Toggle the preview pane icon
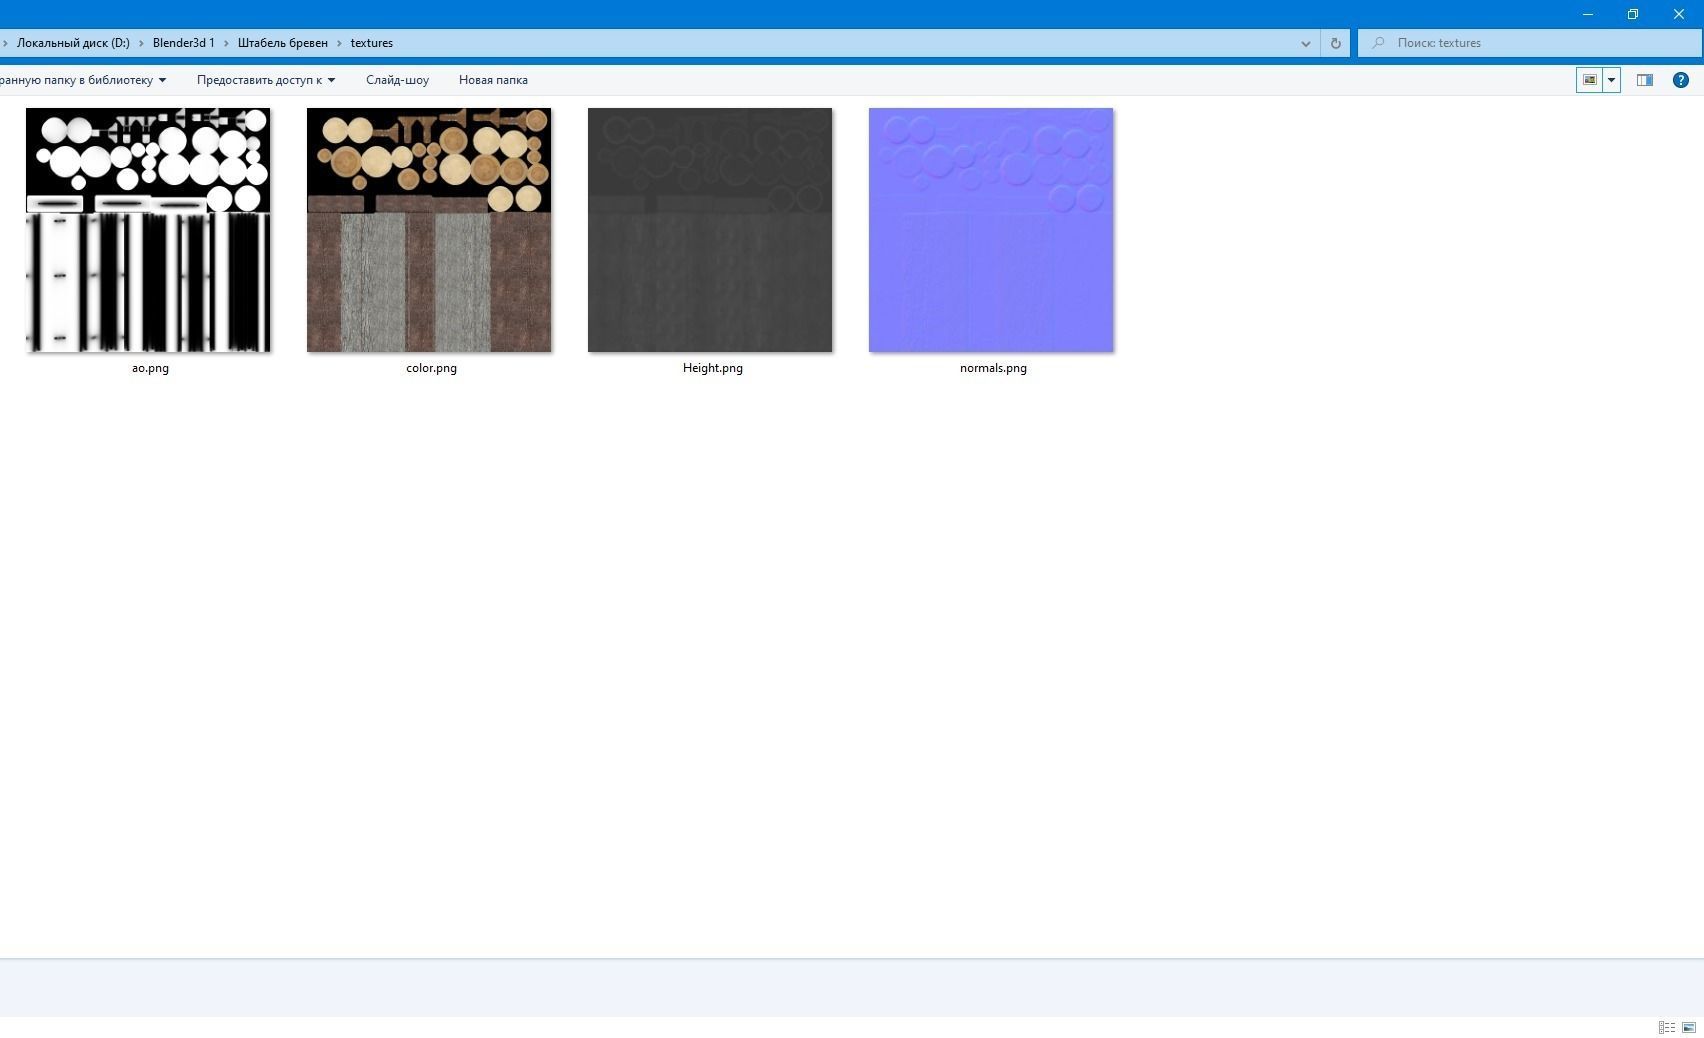The image size is (1704, 1038). pyautogui.click(x=1645, y=80)
